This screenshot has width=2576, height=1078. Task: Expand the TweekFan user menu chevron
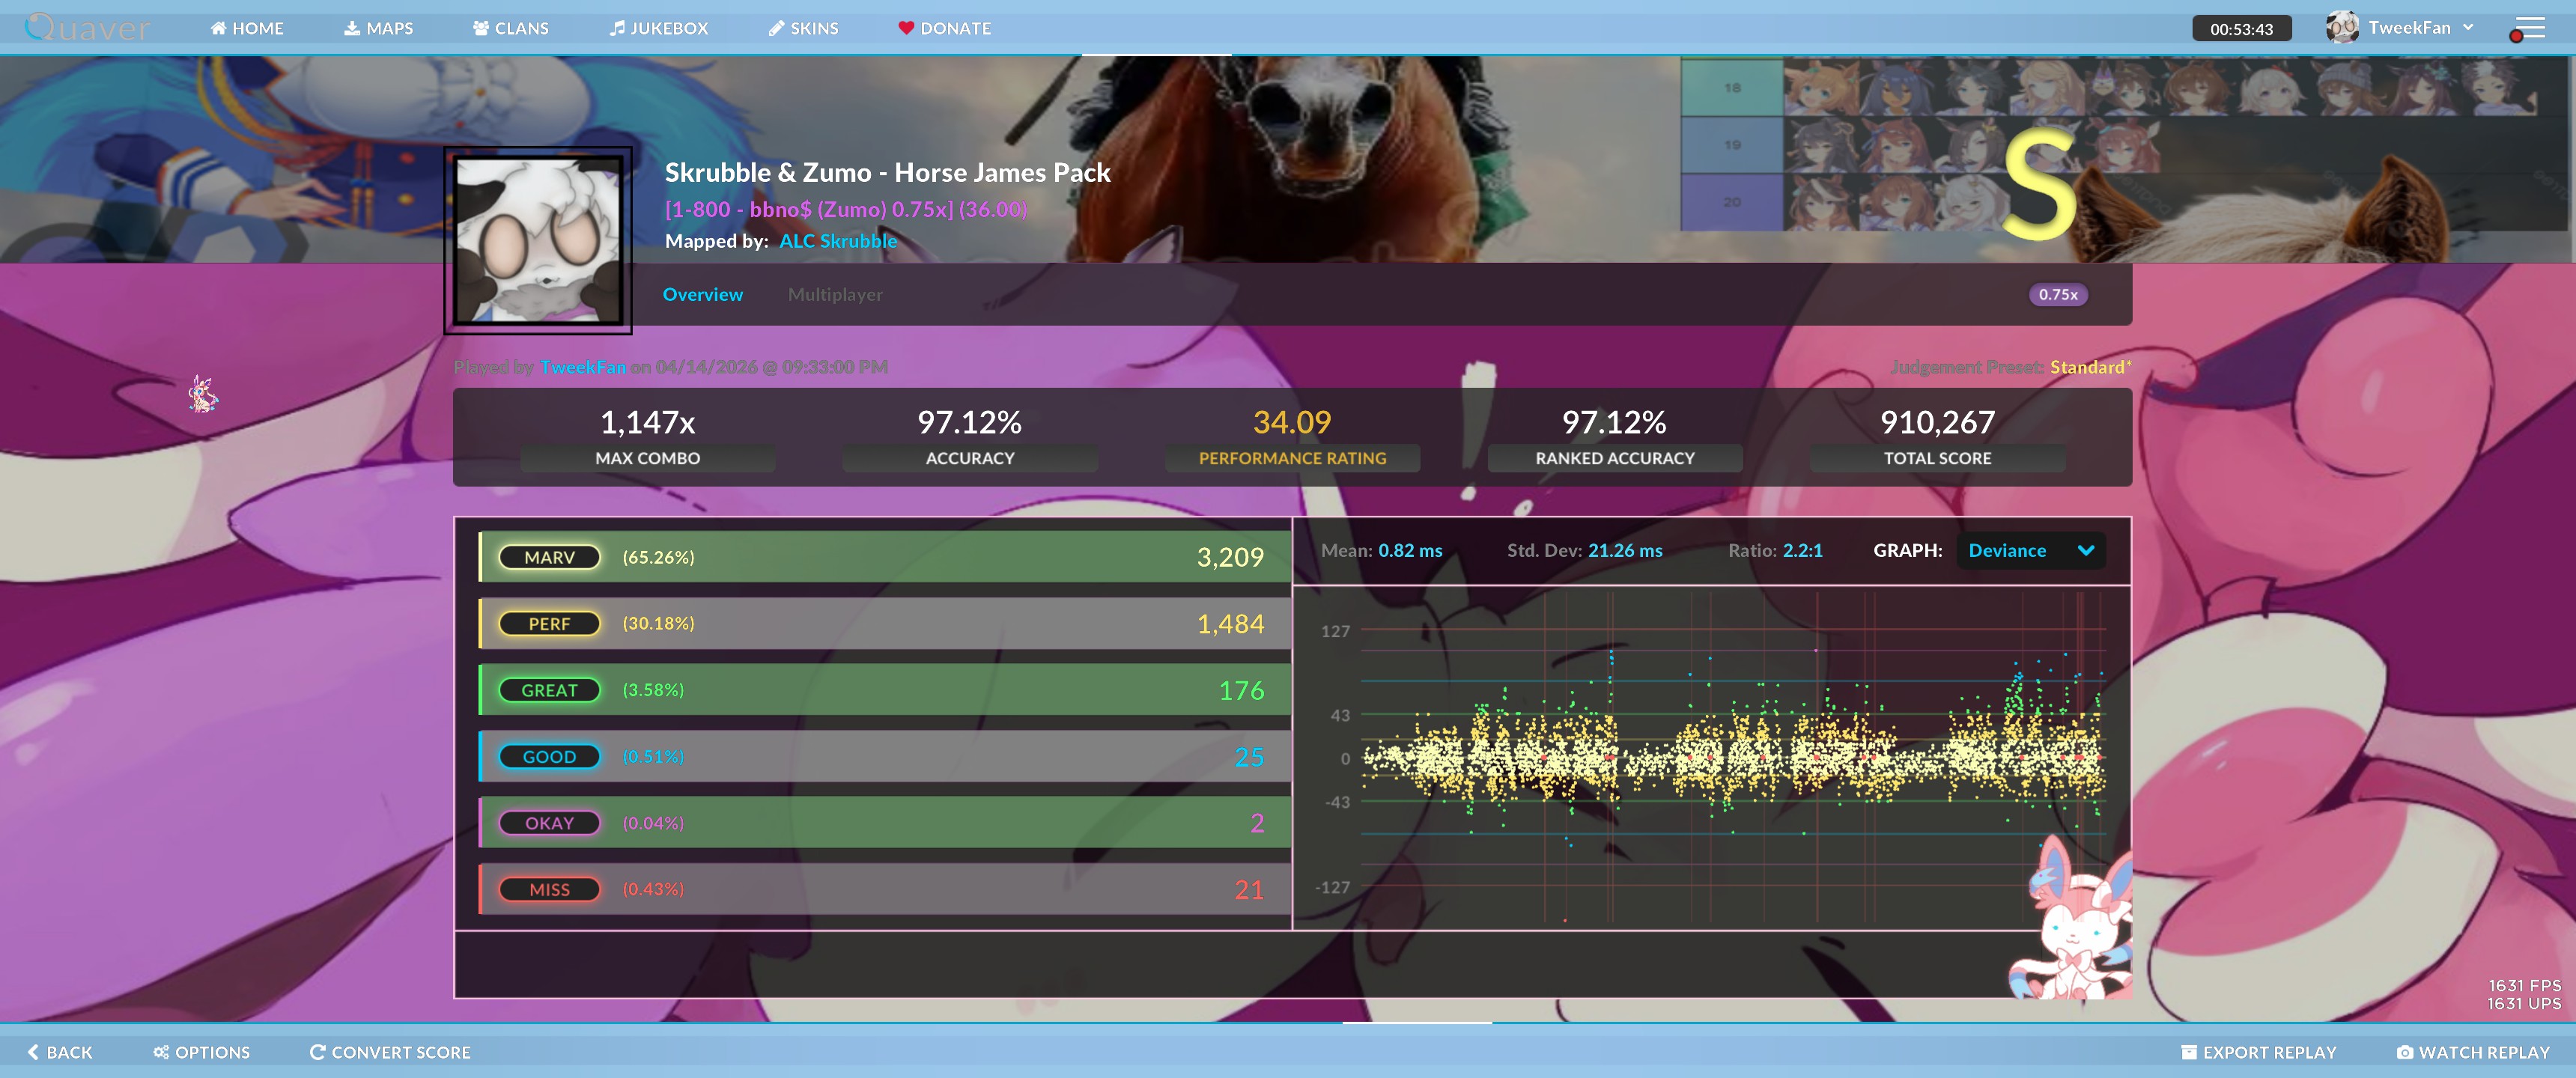tap(2468, 27)
